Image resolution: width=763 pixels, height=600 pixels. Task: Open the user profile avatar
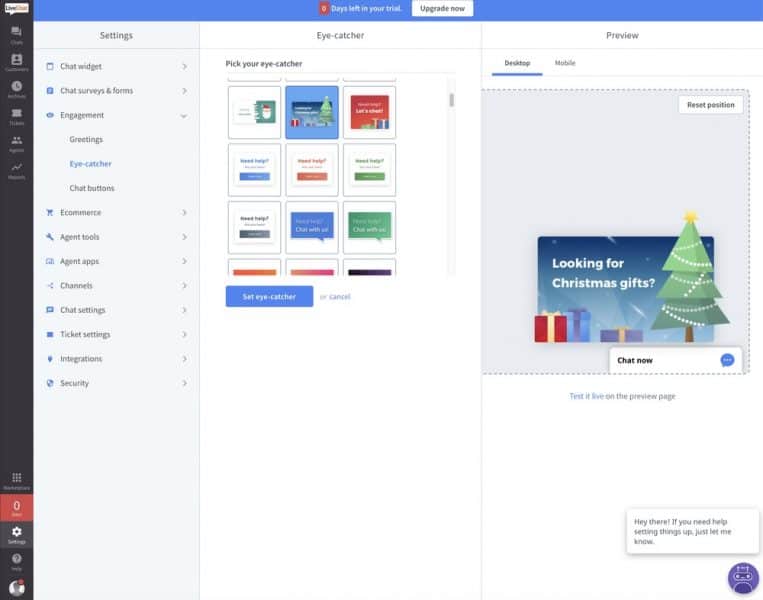(x=16, y=588)
